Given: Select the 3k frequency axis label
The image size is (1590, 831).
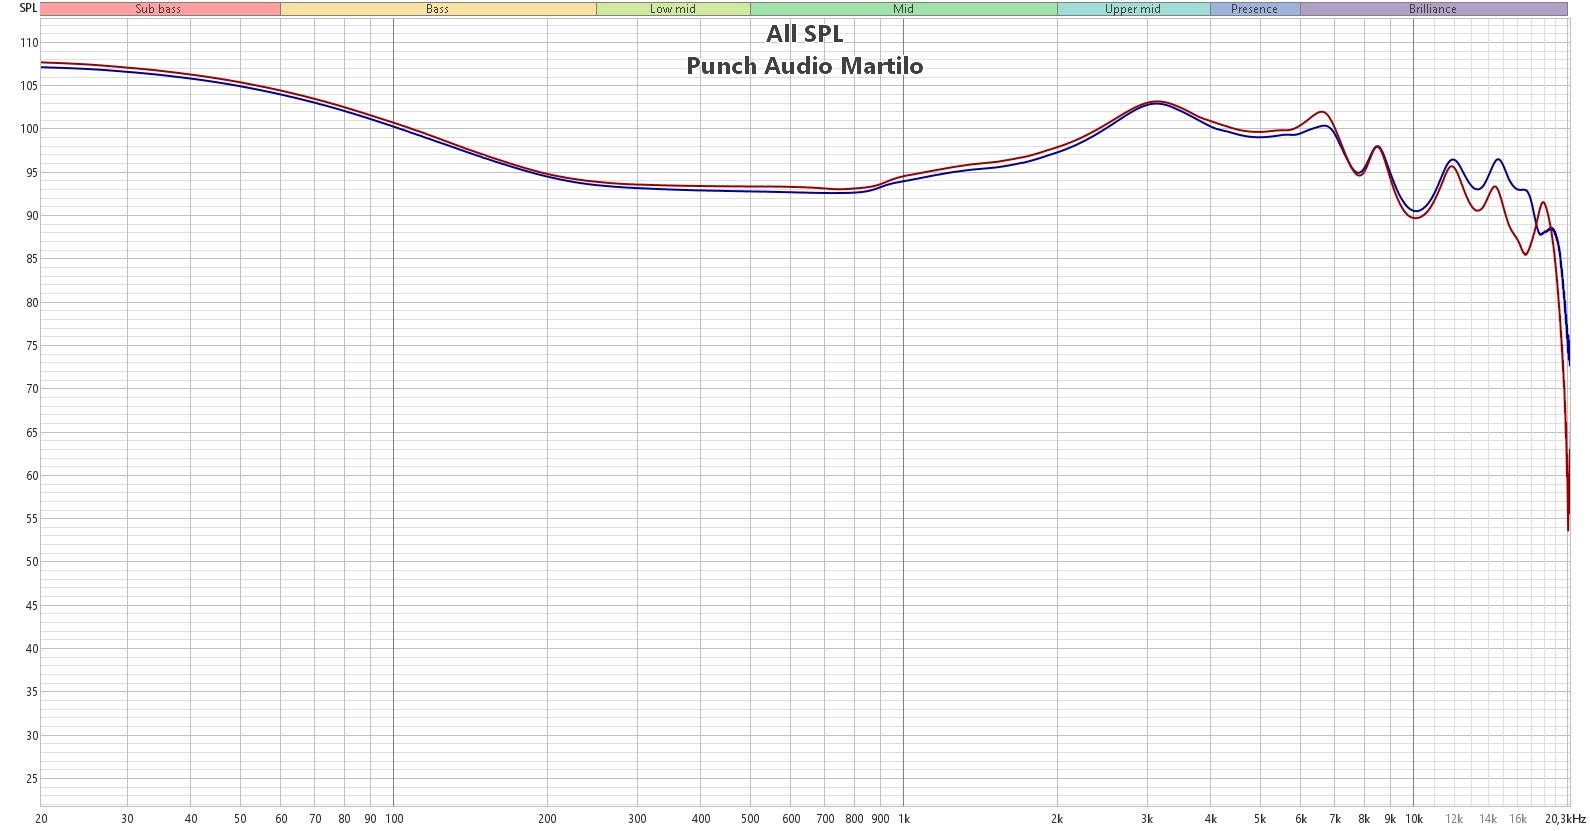Looking at the screenshot, I should (x=1147, y=819).
